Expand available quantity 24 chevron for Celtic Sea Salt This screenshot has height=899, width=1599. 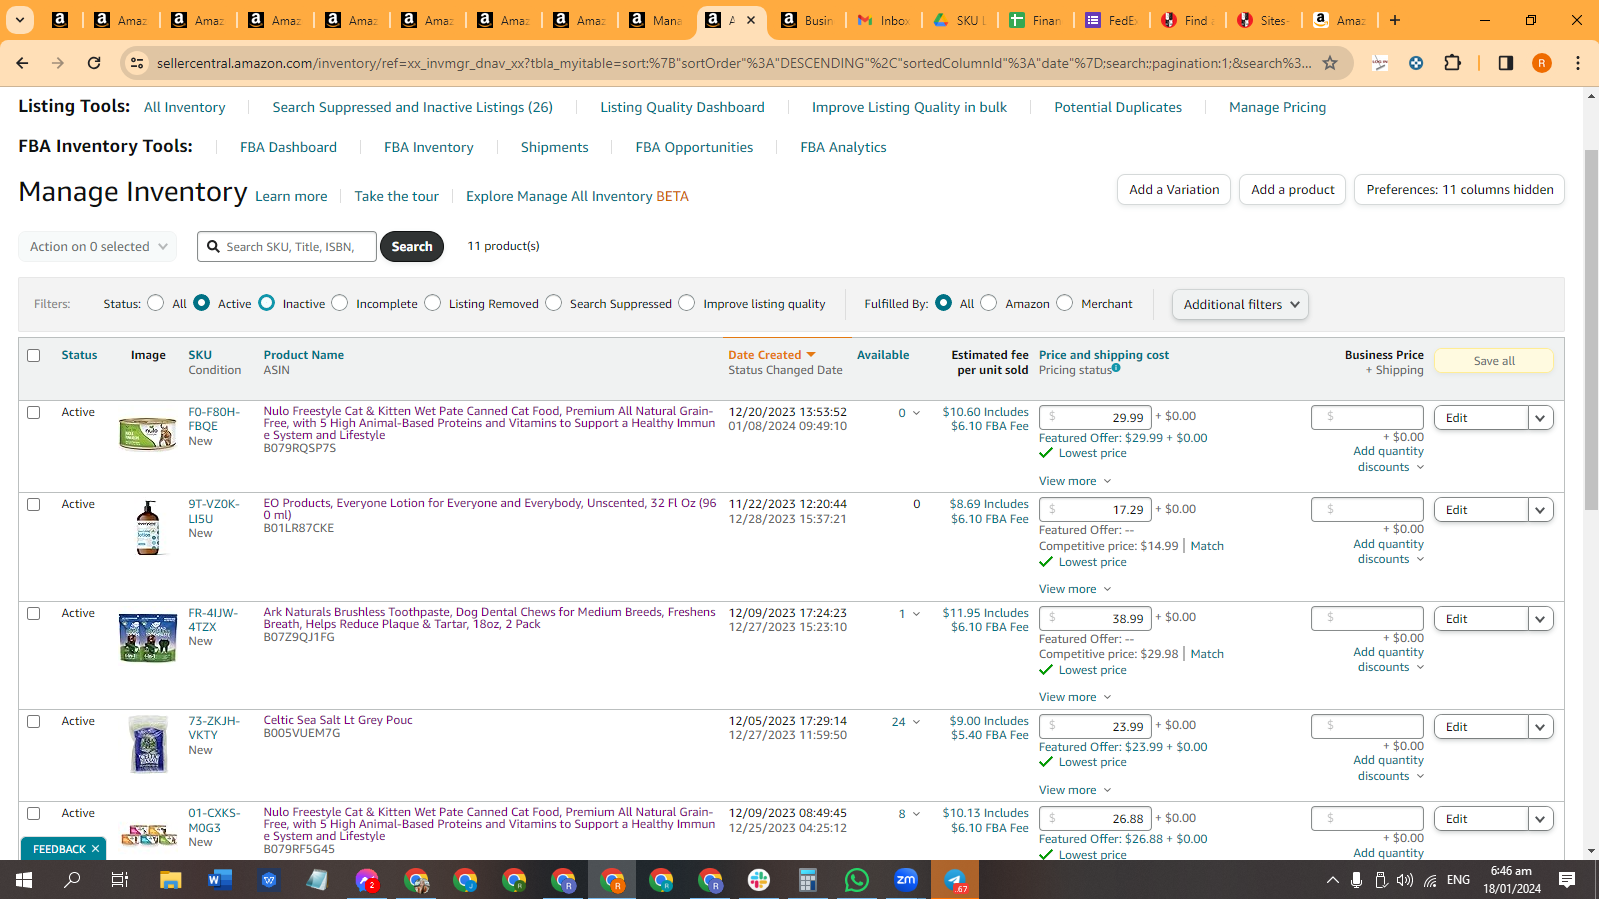[x=916, y=722]
